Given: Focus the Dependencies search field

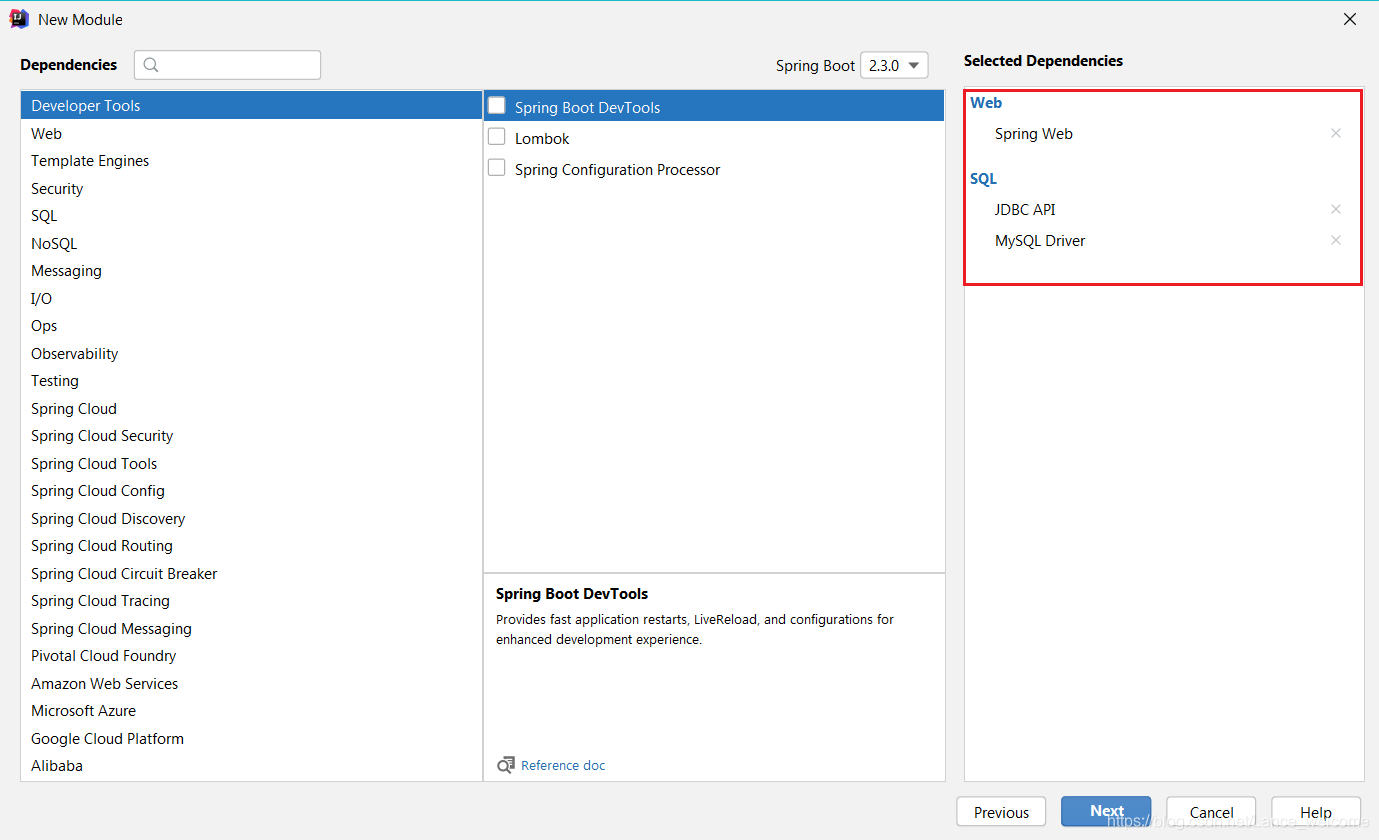Looking at the screenshot, I should pos(228,65).
